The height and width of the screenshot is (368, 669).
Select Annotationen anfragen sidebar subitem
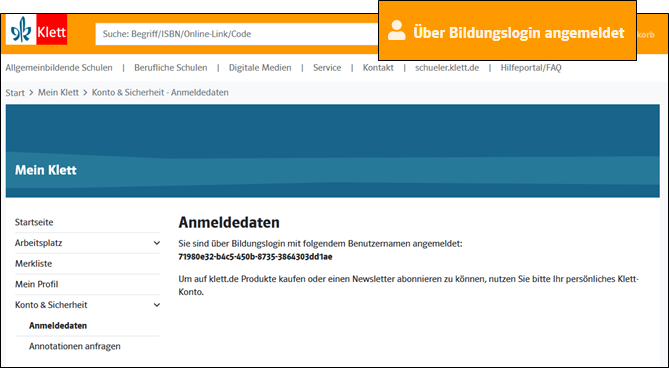click(75, 346)
